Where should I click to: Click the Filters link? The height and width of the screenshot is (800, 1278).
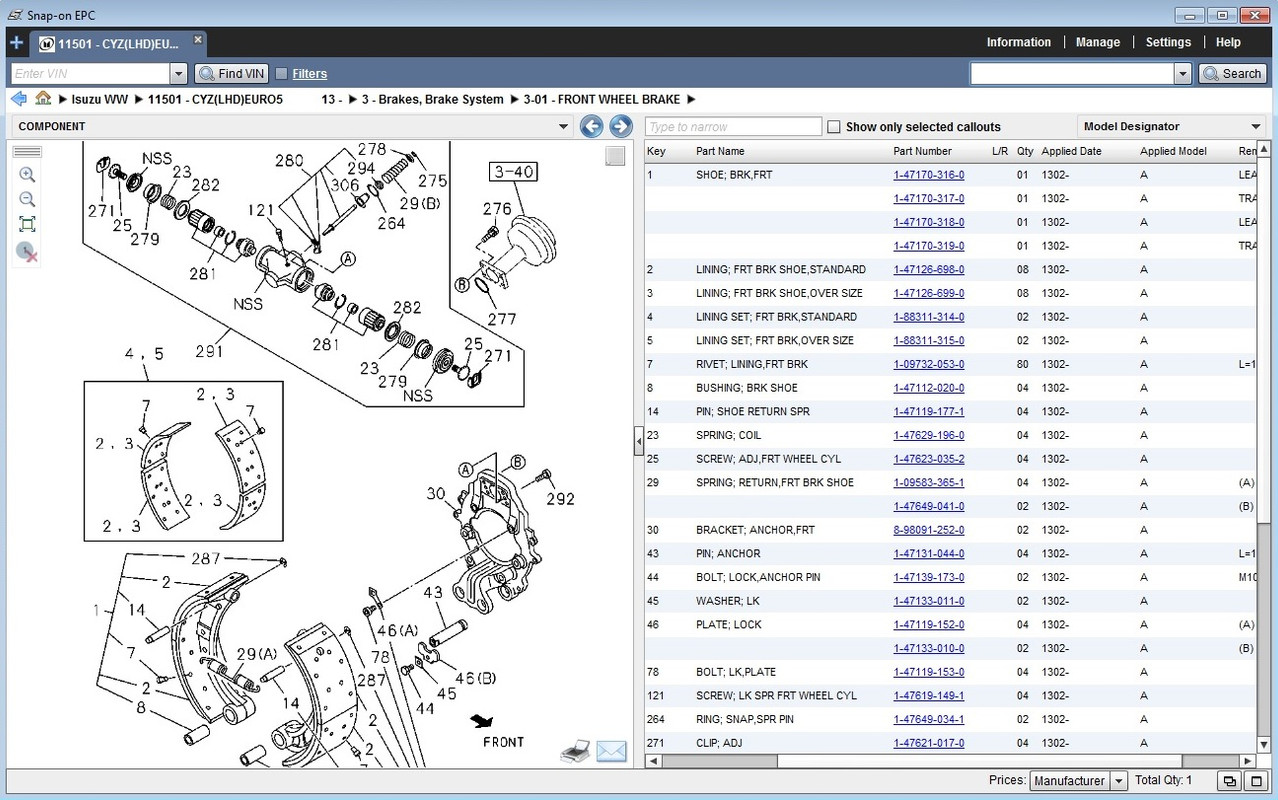point(310,74)
